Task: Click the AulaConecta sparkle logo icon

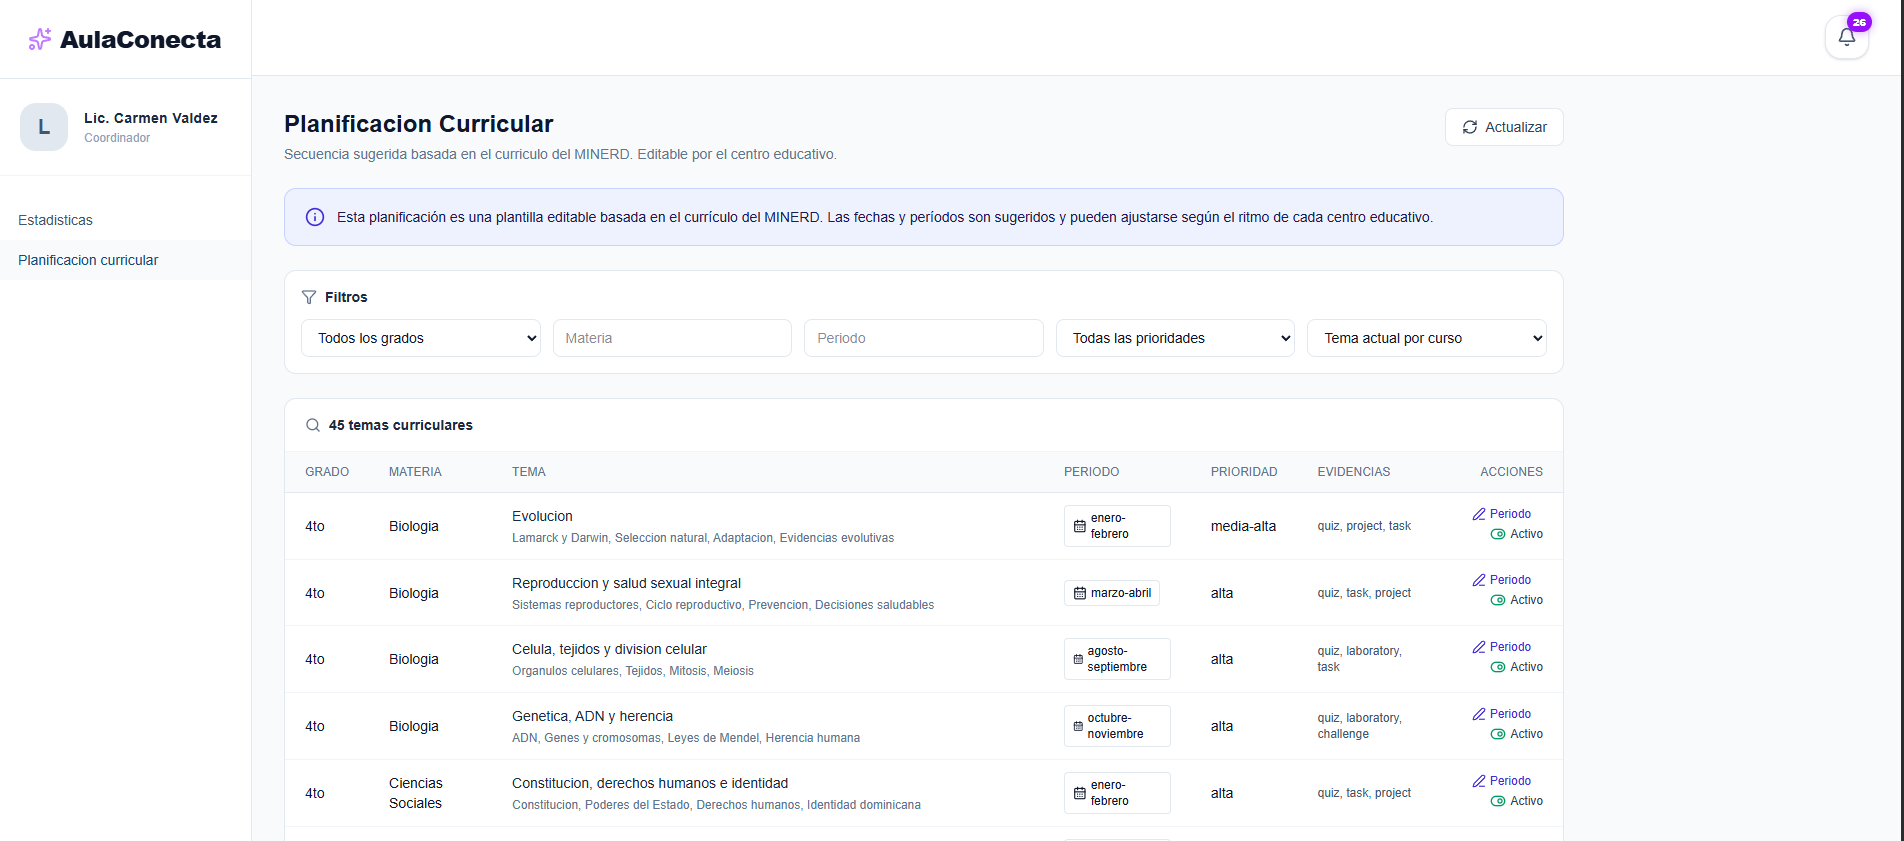Action: [x=40, y=39]
